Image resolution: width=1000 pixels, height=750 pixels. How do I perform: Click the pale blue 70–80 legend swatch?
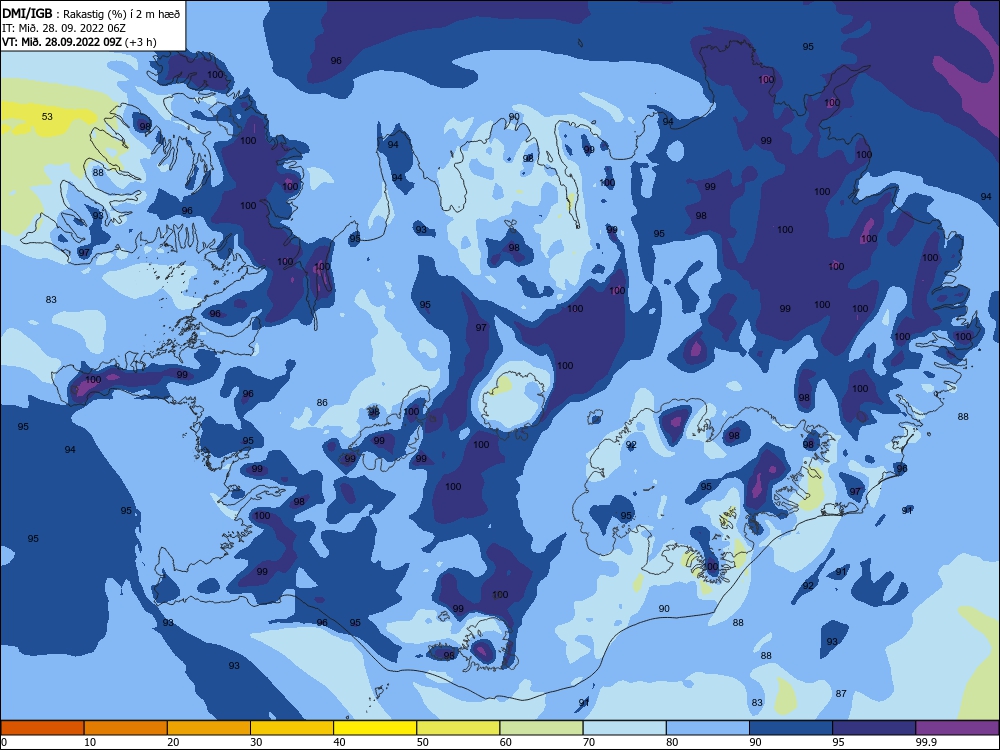(625, 728)
